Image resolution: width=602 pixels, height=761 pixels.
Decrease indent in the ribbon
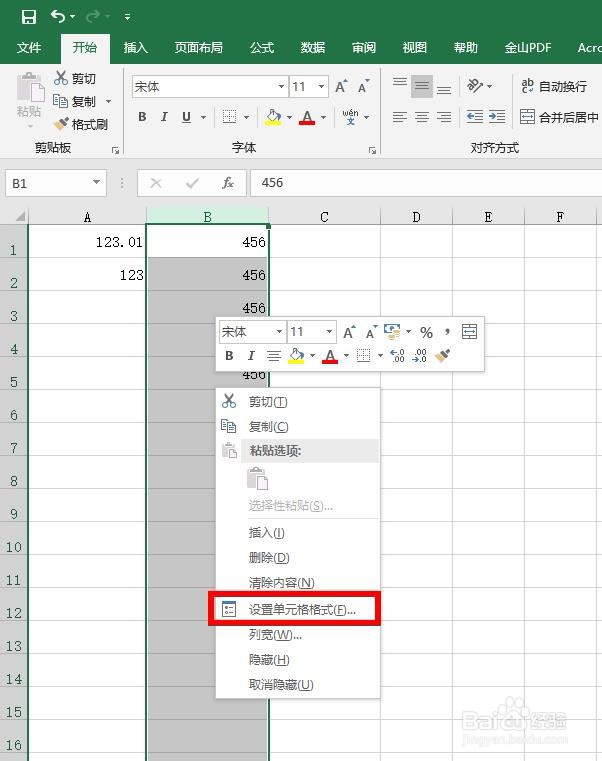pyautogui.click(x=475, y=117)
